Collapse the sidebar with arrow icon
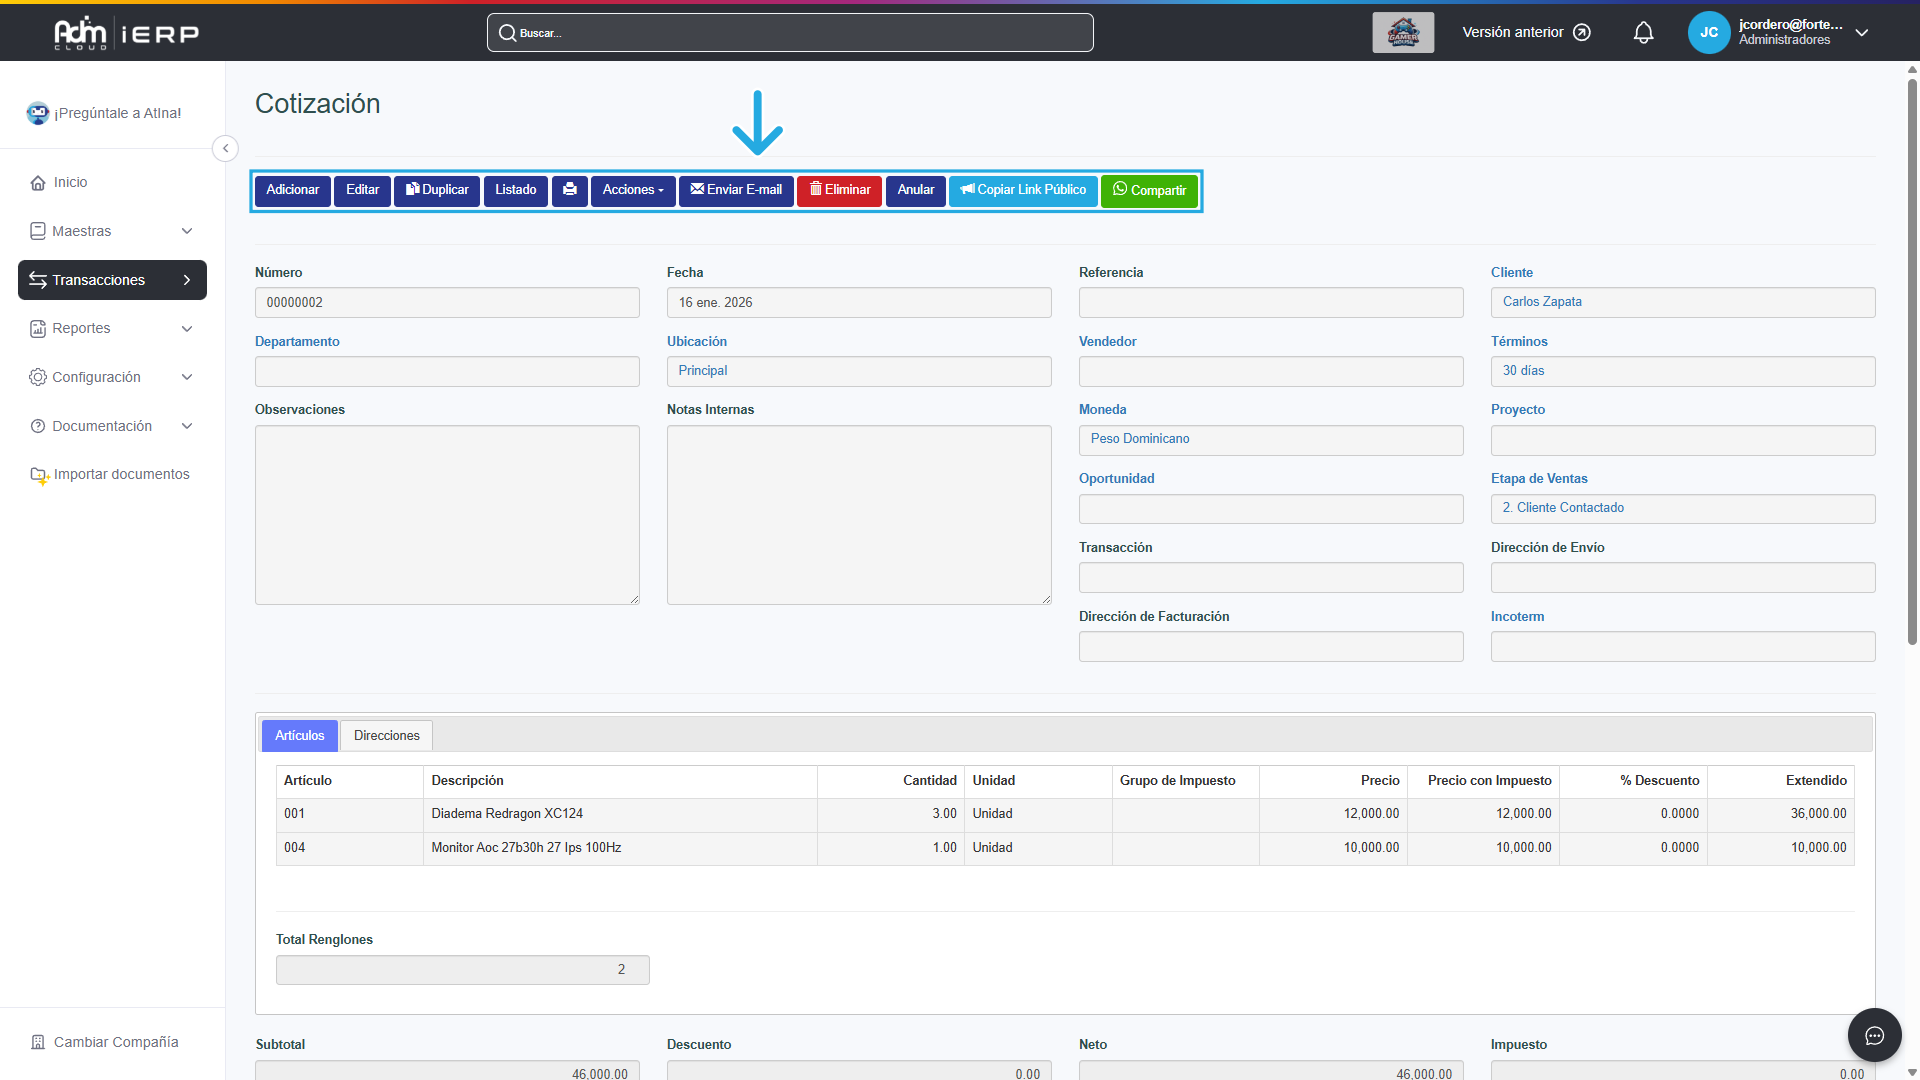 [x=225, y=149]
